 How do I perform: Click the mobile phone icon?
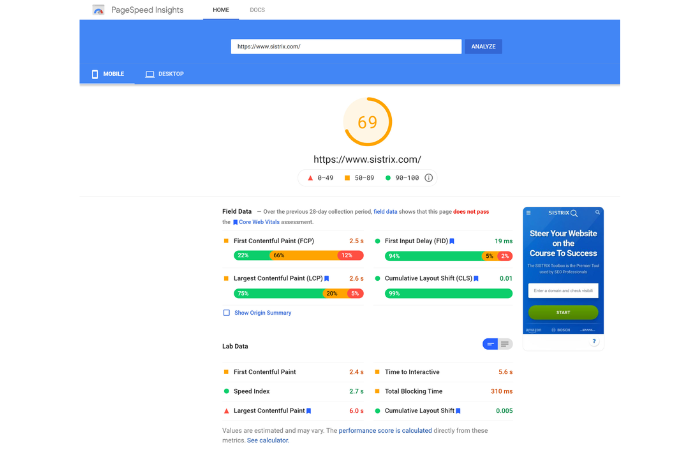95,74
